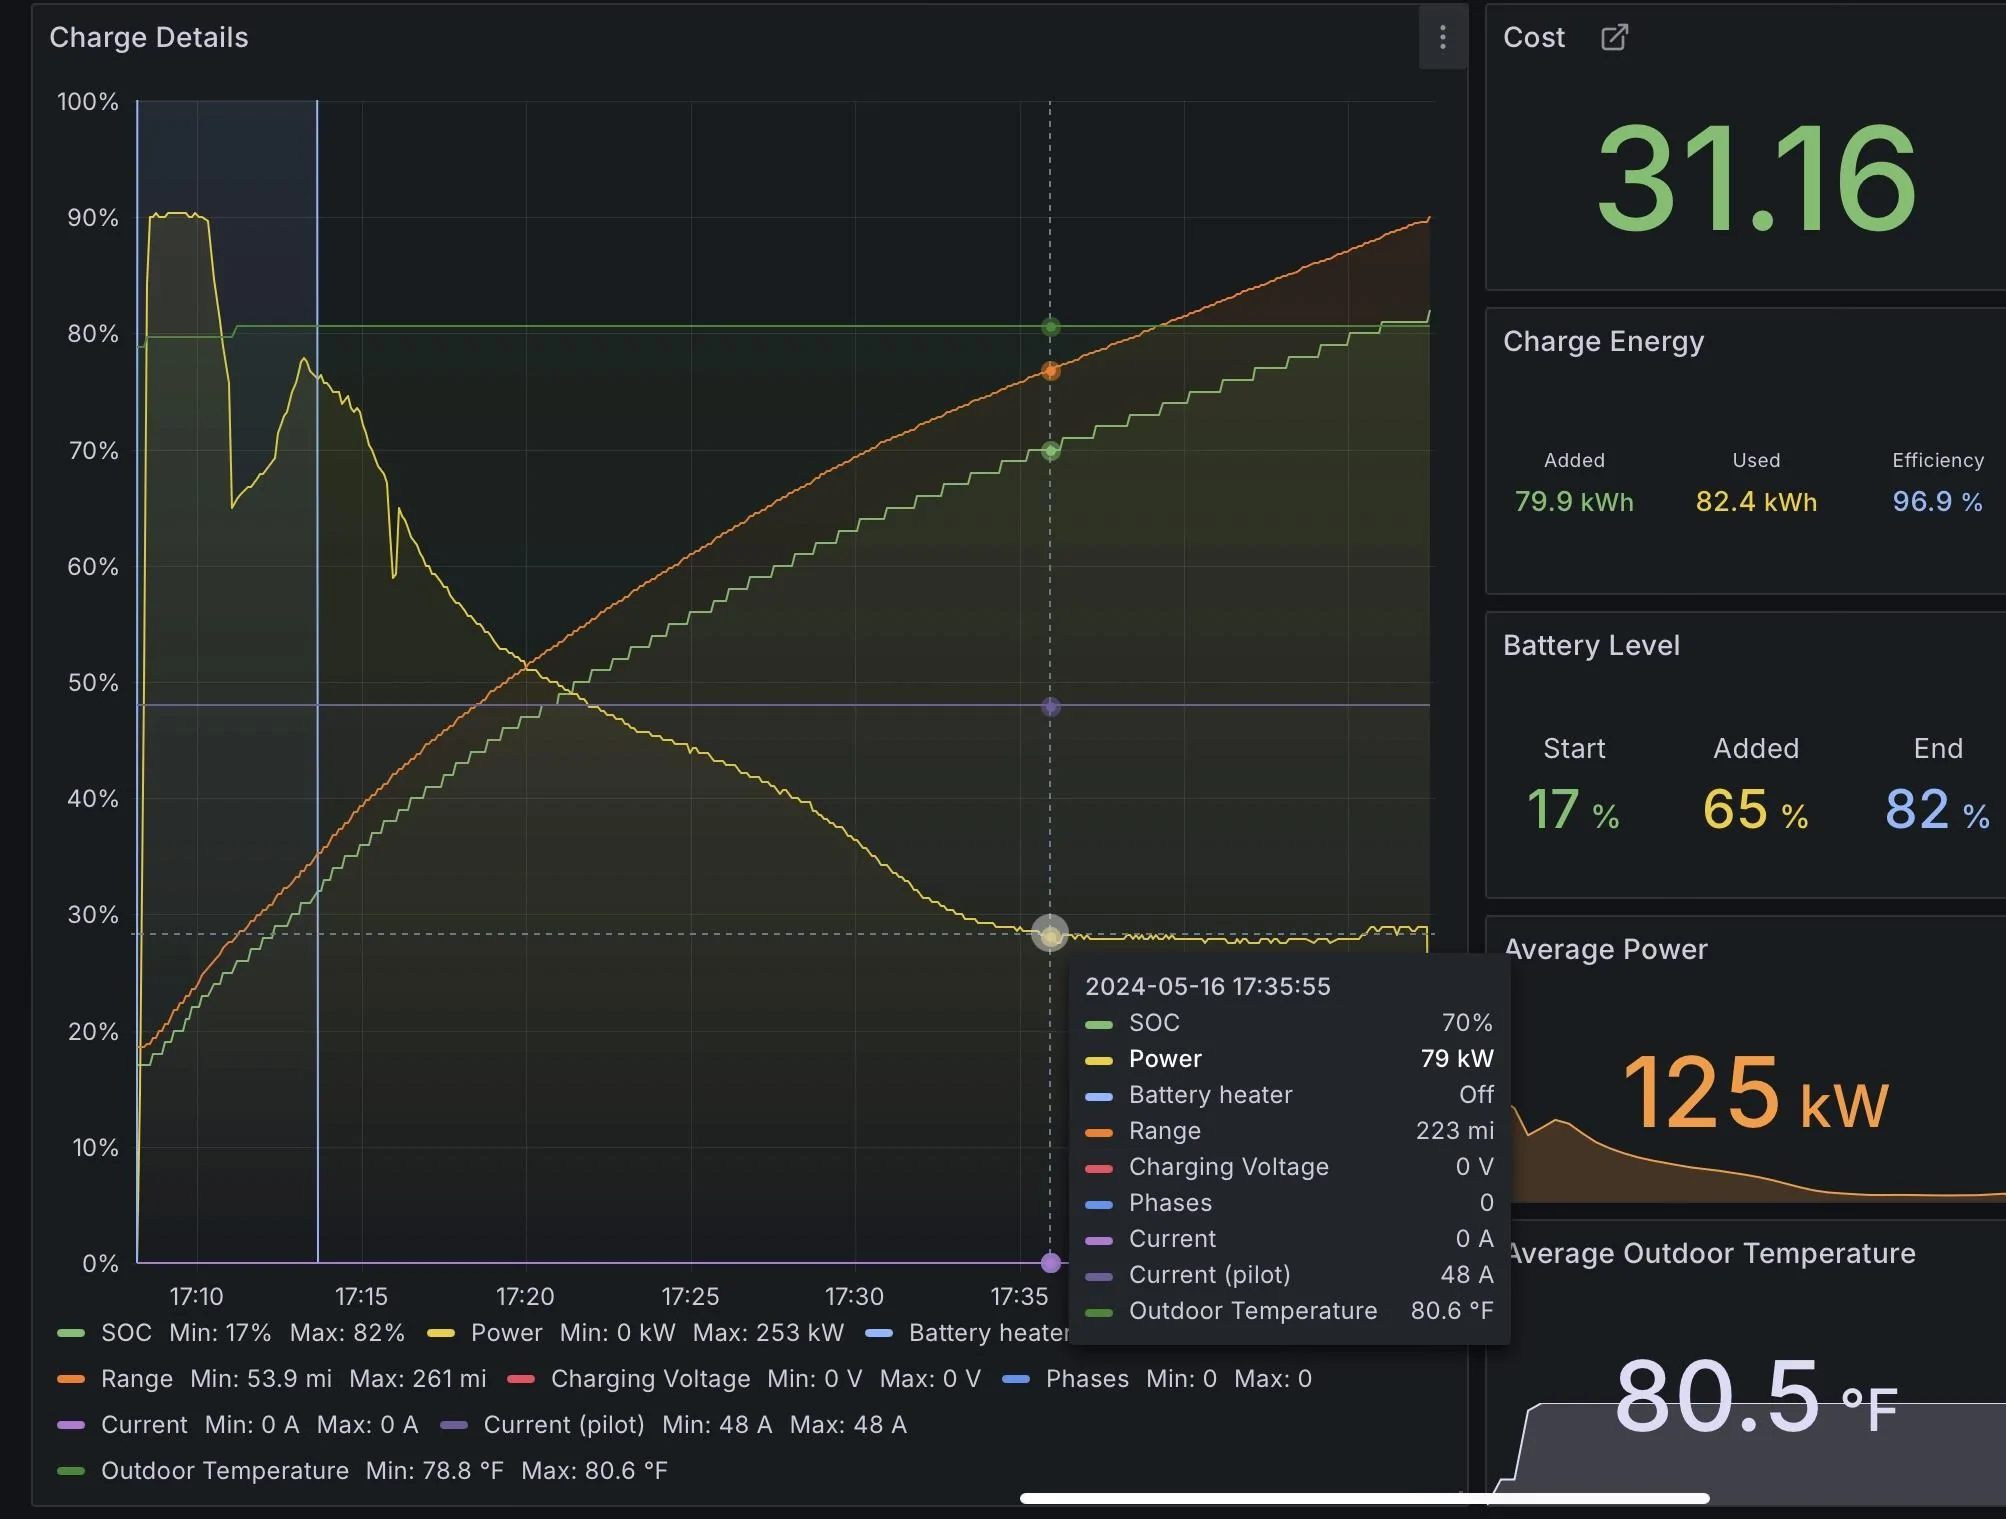Toggle Battery heater series in legend
Viewport: 2006px width, 1519px height.
(988, 1333)
